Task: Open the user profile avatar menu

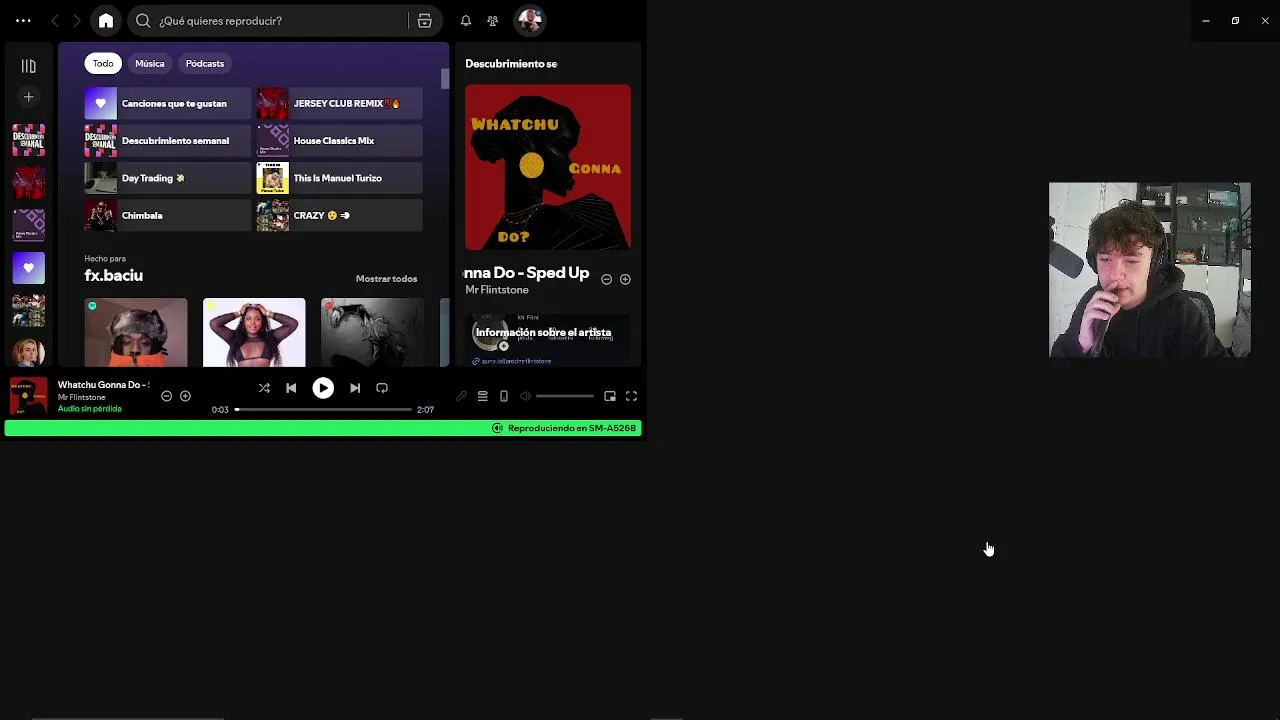Action: pos(529,20)
